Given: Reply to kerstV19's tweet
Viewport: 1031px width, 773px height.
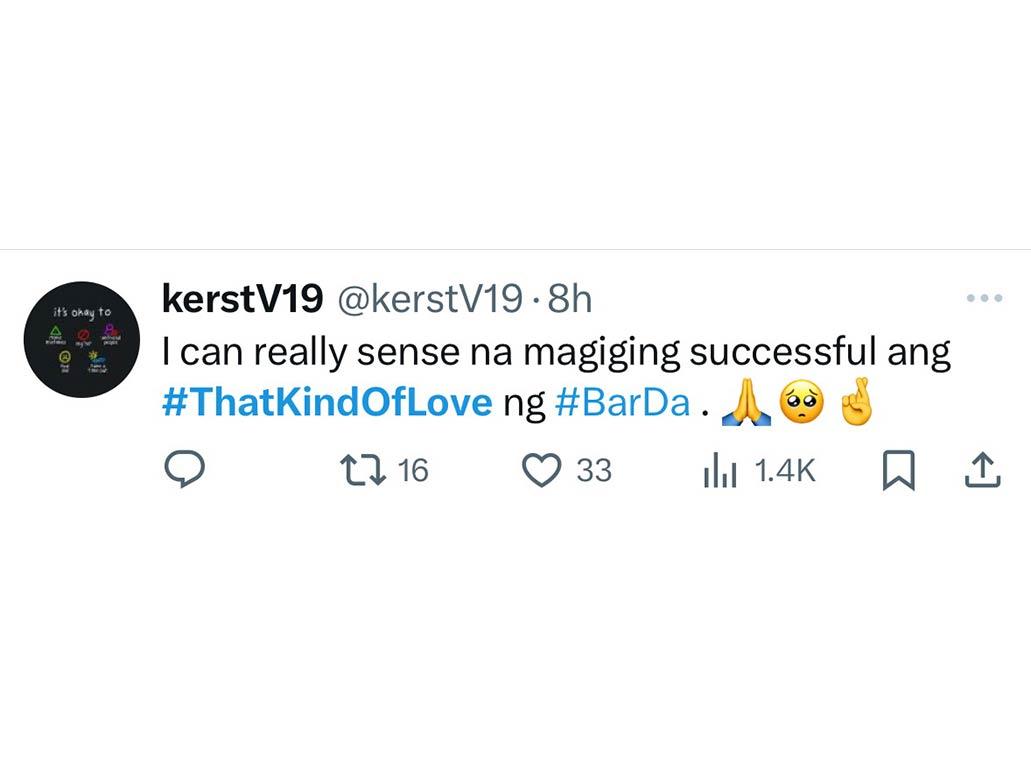Looking at the screenshot, I should point(185,470).
